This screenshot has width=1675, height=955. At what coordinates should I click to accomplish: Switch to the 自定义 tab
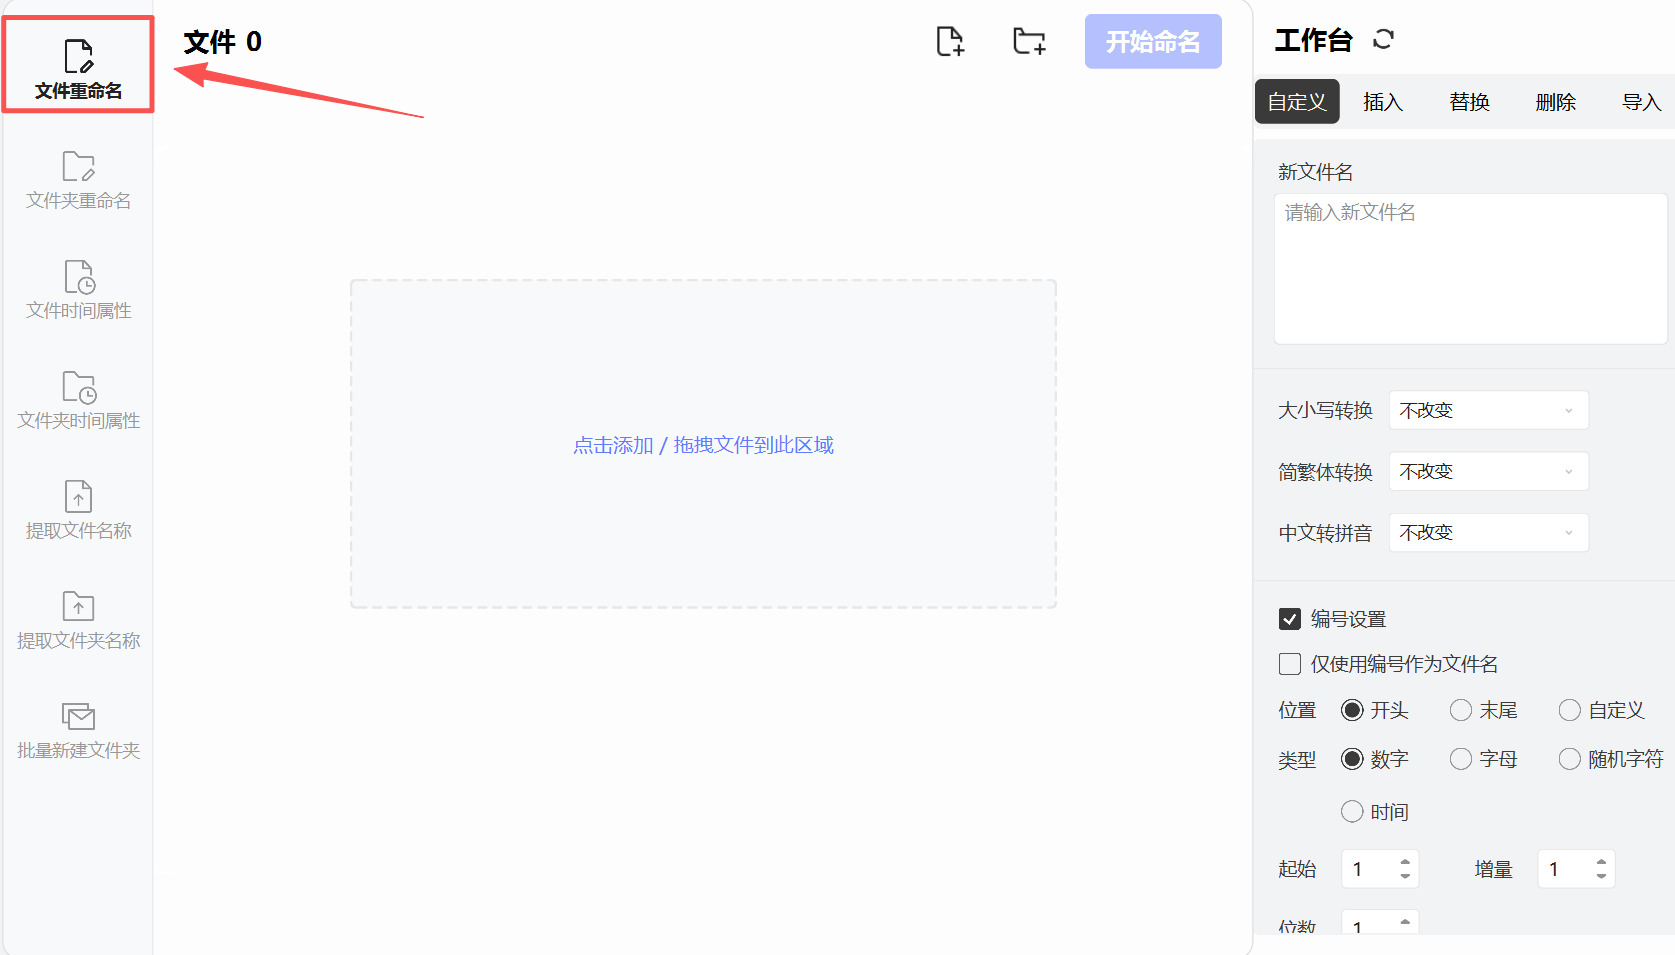(1297, 102)
